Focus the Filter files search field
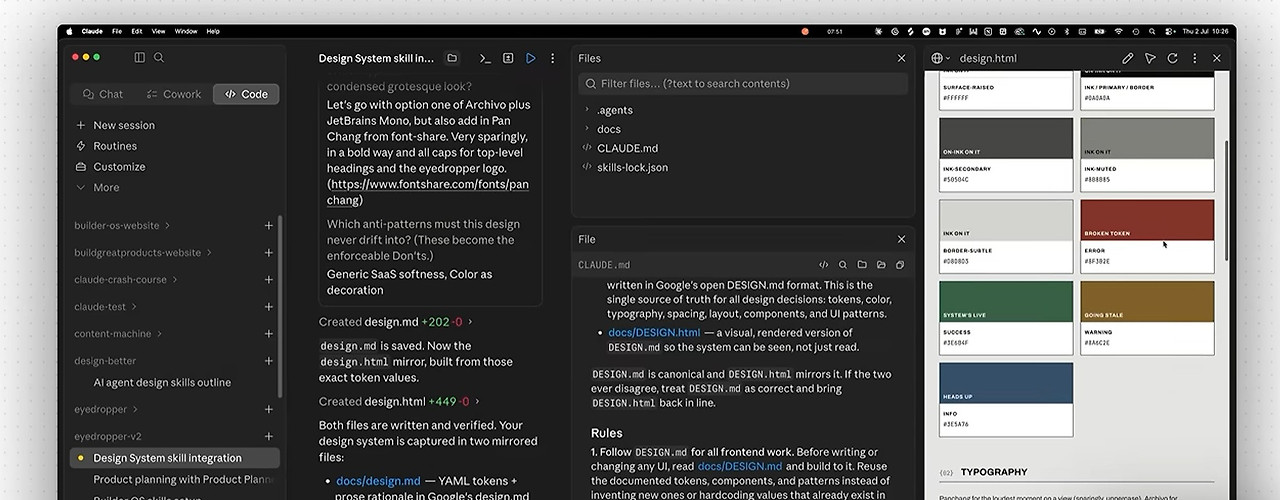This screenshot has width=1280, height=500. click(743, 84)
